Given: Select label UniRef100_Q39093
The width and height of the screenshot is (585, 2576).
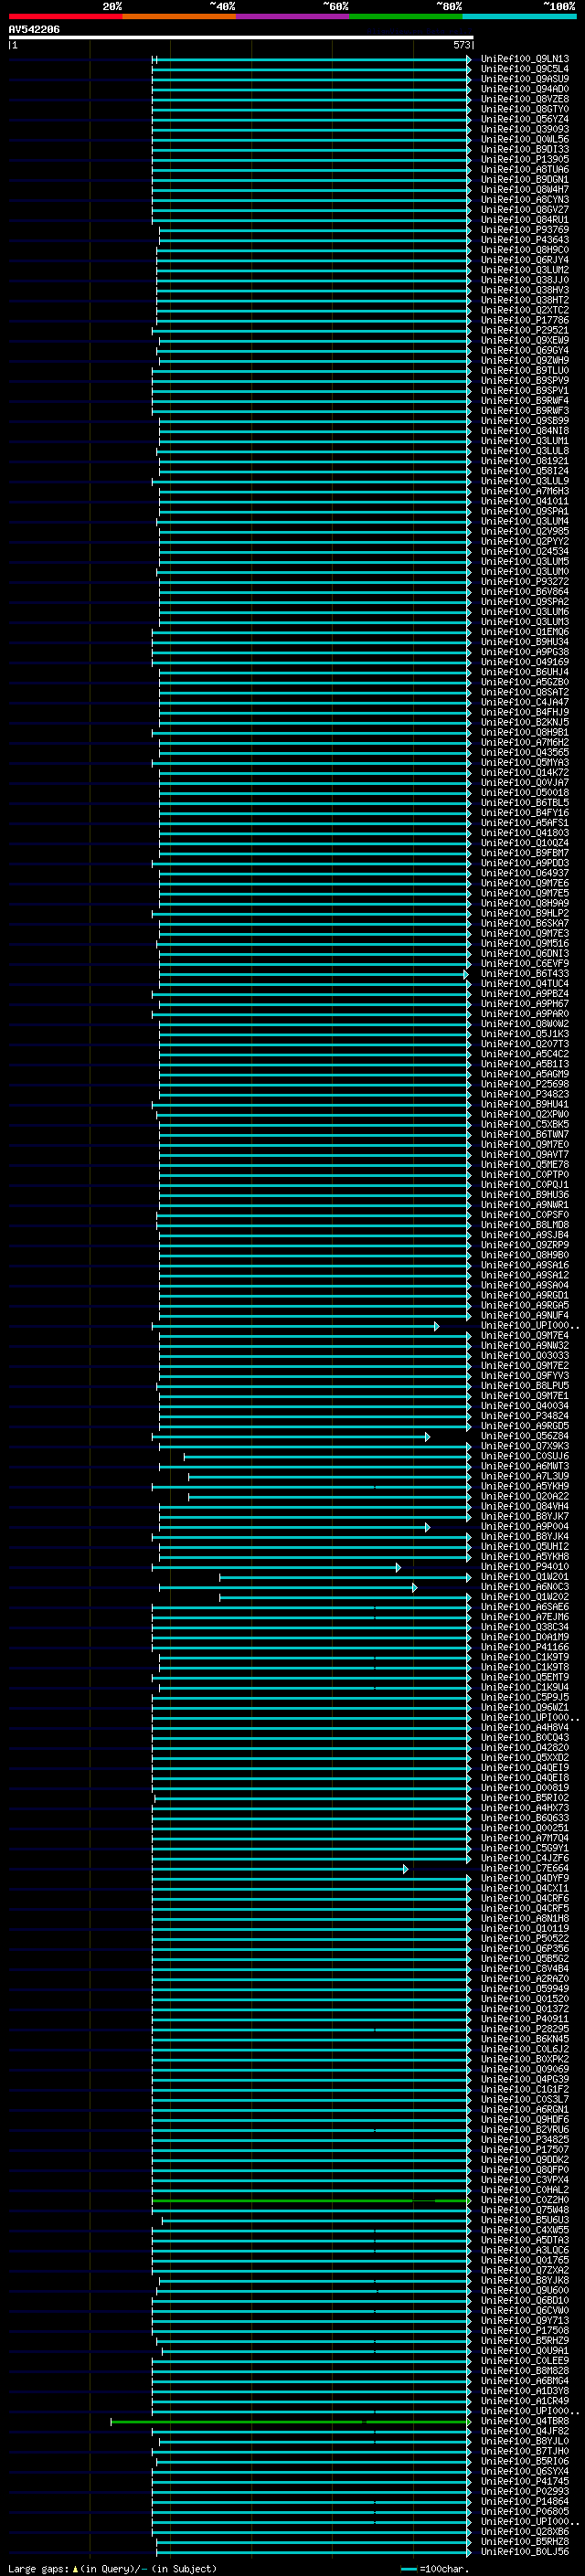Looking at the screenshot, I should (x=525, y=129).
